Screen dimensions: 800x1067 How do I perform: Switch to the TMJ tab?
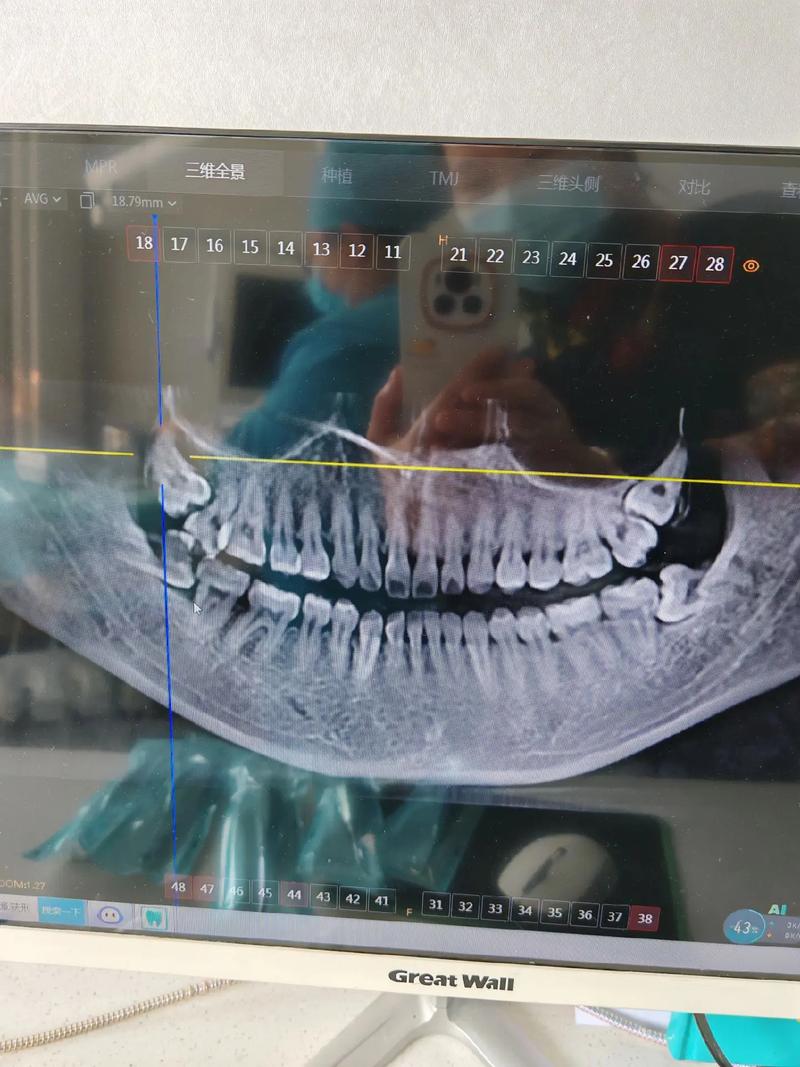point(444,178)
